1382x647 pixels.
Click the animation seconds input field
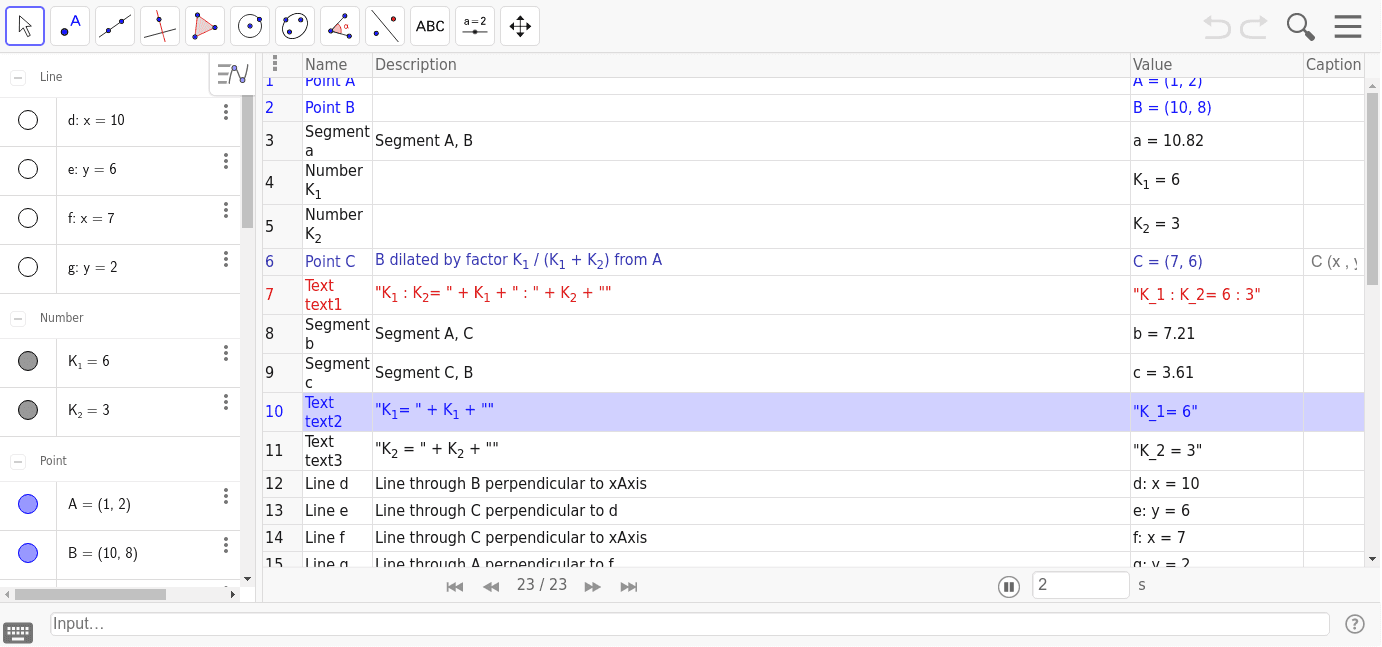click(x=1081, y=585)
